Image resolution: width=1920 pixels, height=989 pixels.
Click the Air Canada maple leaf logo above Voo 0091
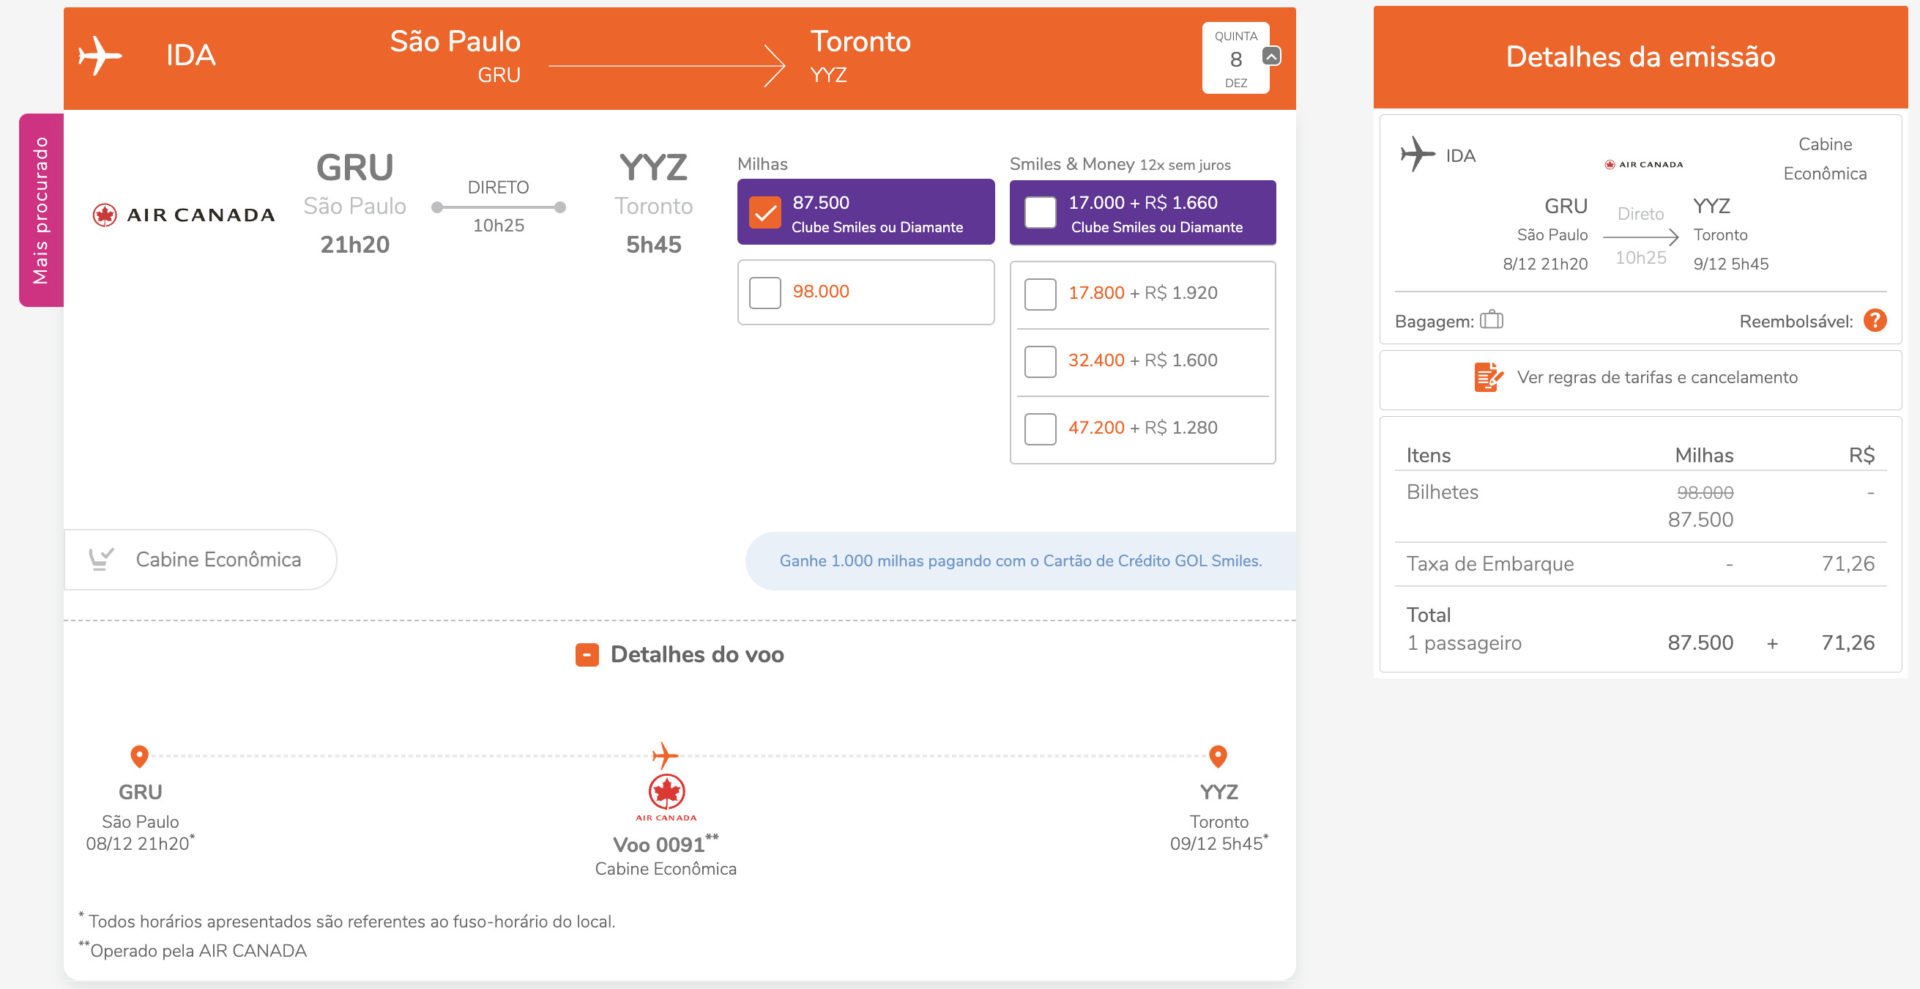tap(666, 797)
